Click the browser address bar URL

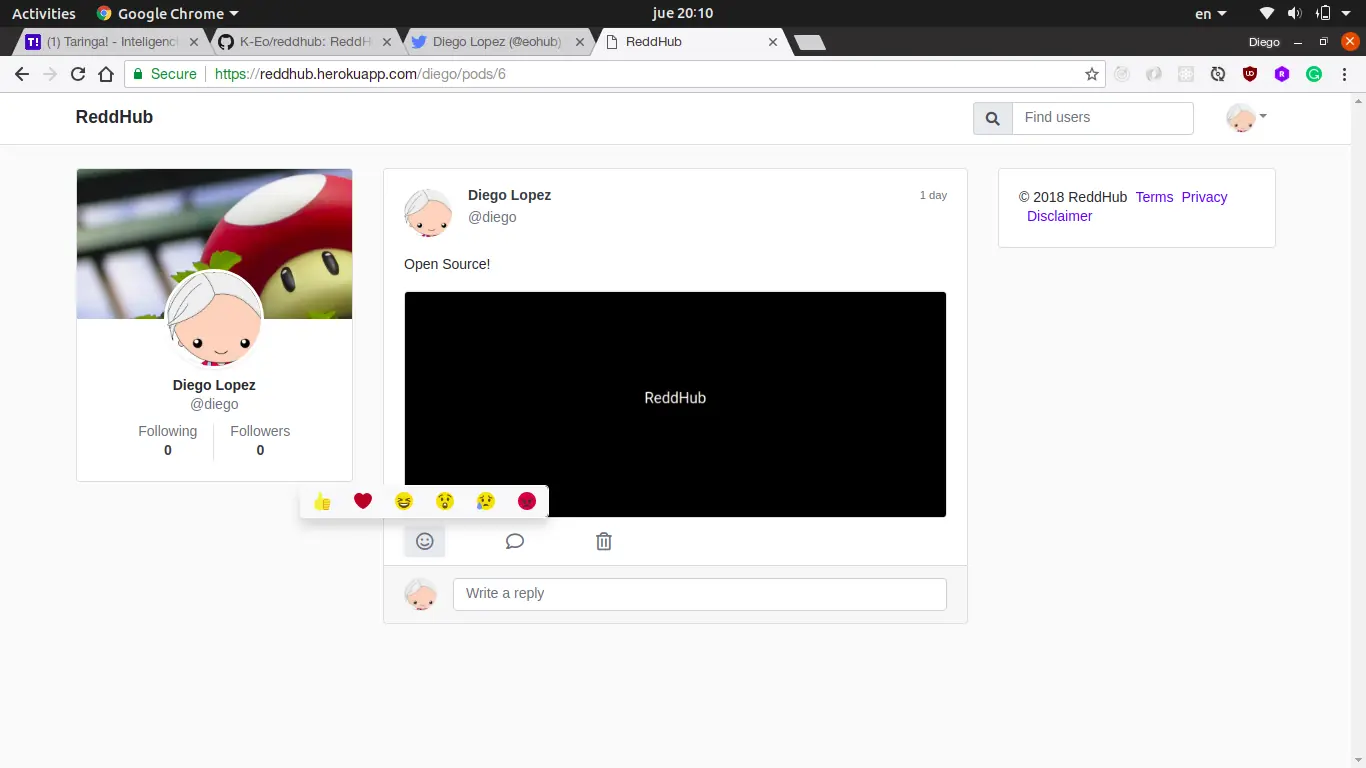[360, 74]
